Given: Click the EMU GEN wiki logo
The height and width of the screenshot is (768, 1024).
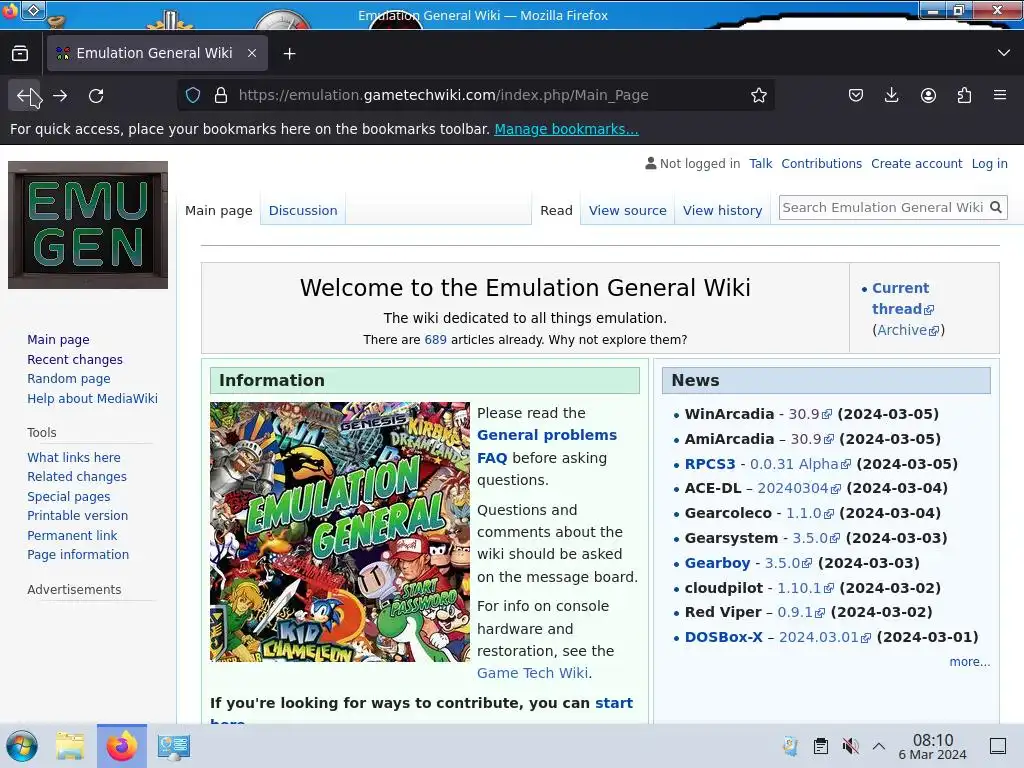Looking at the screenshot, I should click(x=88, y=225).
